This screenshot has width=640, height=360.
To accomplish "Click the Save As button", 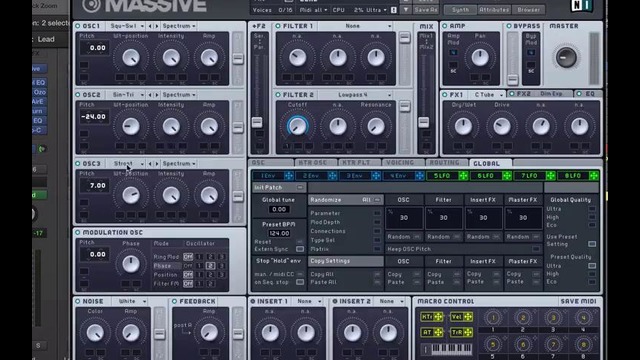I will pyautogui.click(x=426, y=10).
